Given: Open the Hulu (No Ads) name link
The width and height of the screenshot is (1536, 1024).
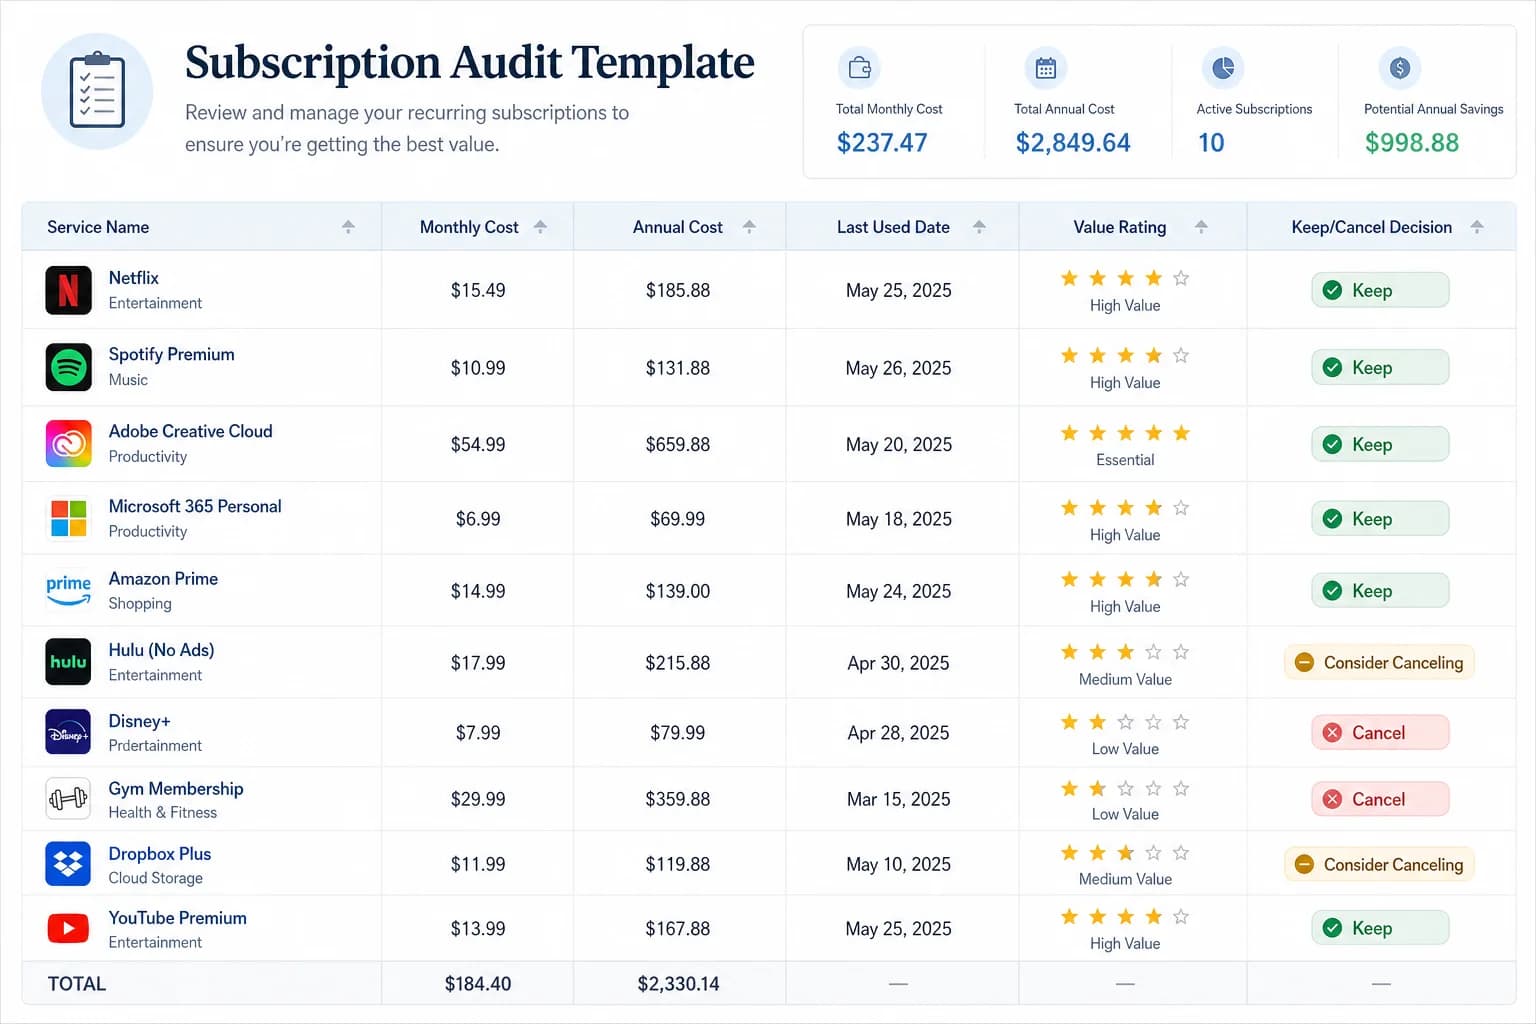Looking at the screenshot, I should coord(161,650).
